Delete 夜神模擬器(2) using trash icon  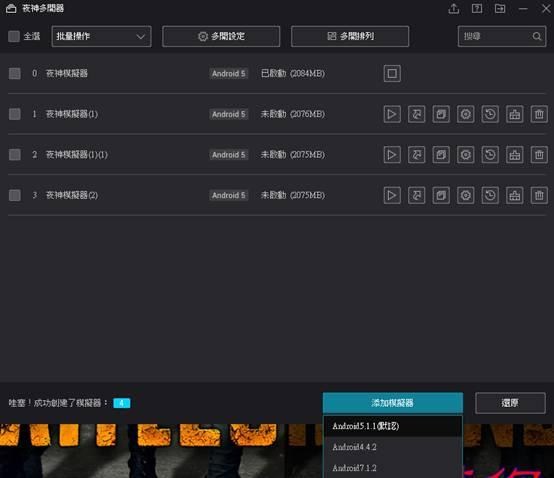pos(539,195)
